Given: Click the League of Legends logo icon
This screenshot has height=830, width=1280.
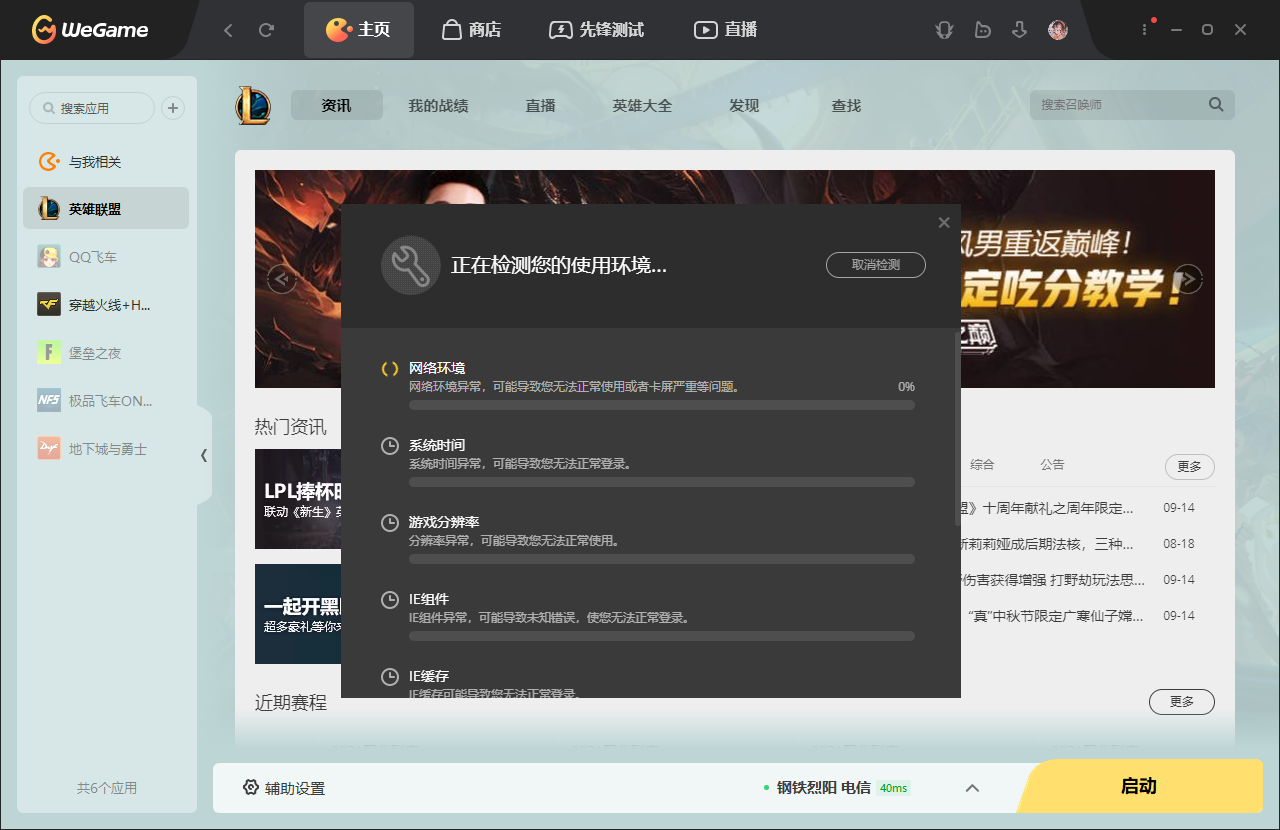Looking at the screenshot, I should click(x=253, y=105).
